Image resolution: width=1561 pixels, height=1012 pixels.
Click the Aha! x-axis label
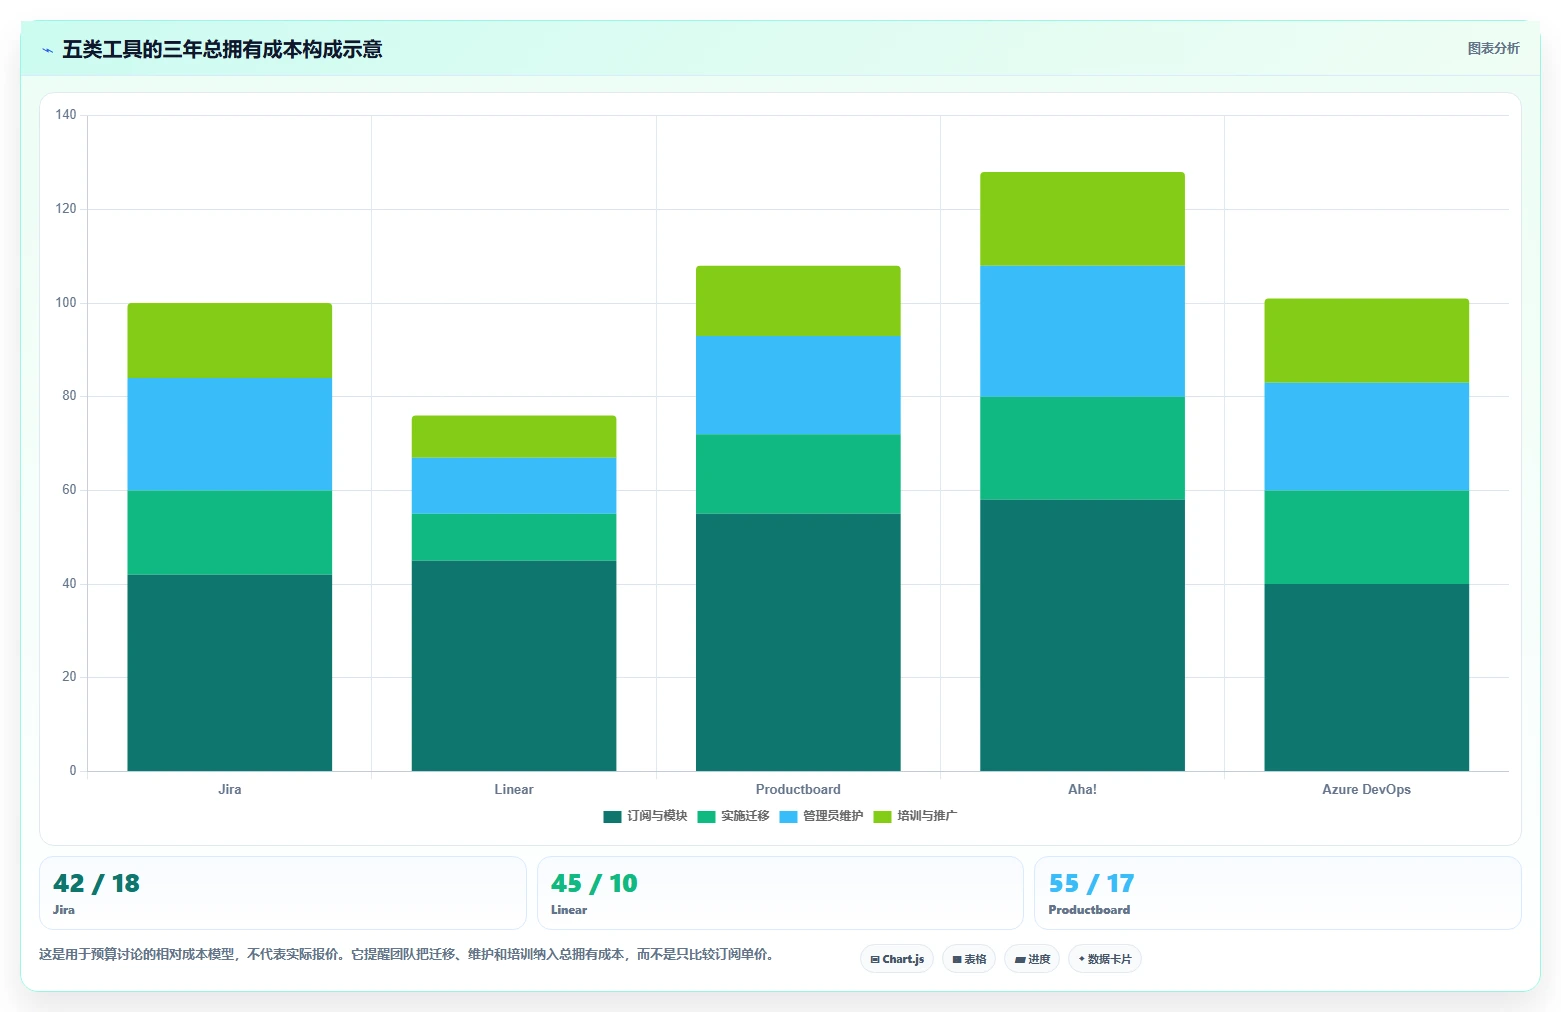click(1082, 790)
